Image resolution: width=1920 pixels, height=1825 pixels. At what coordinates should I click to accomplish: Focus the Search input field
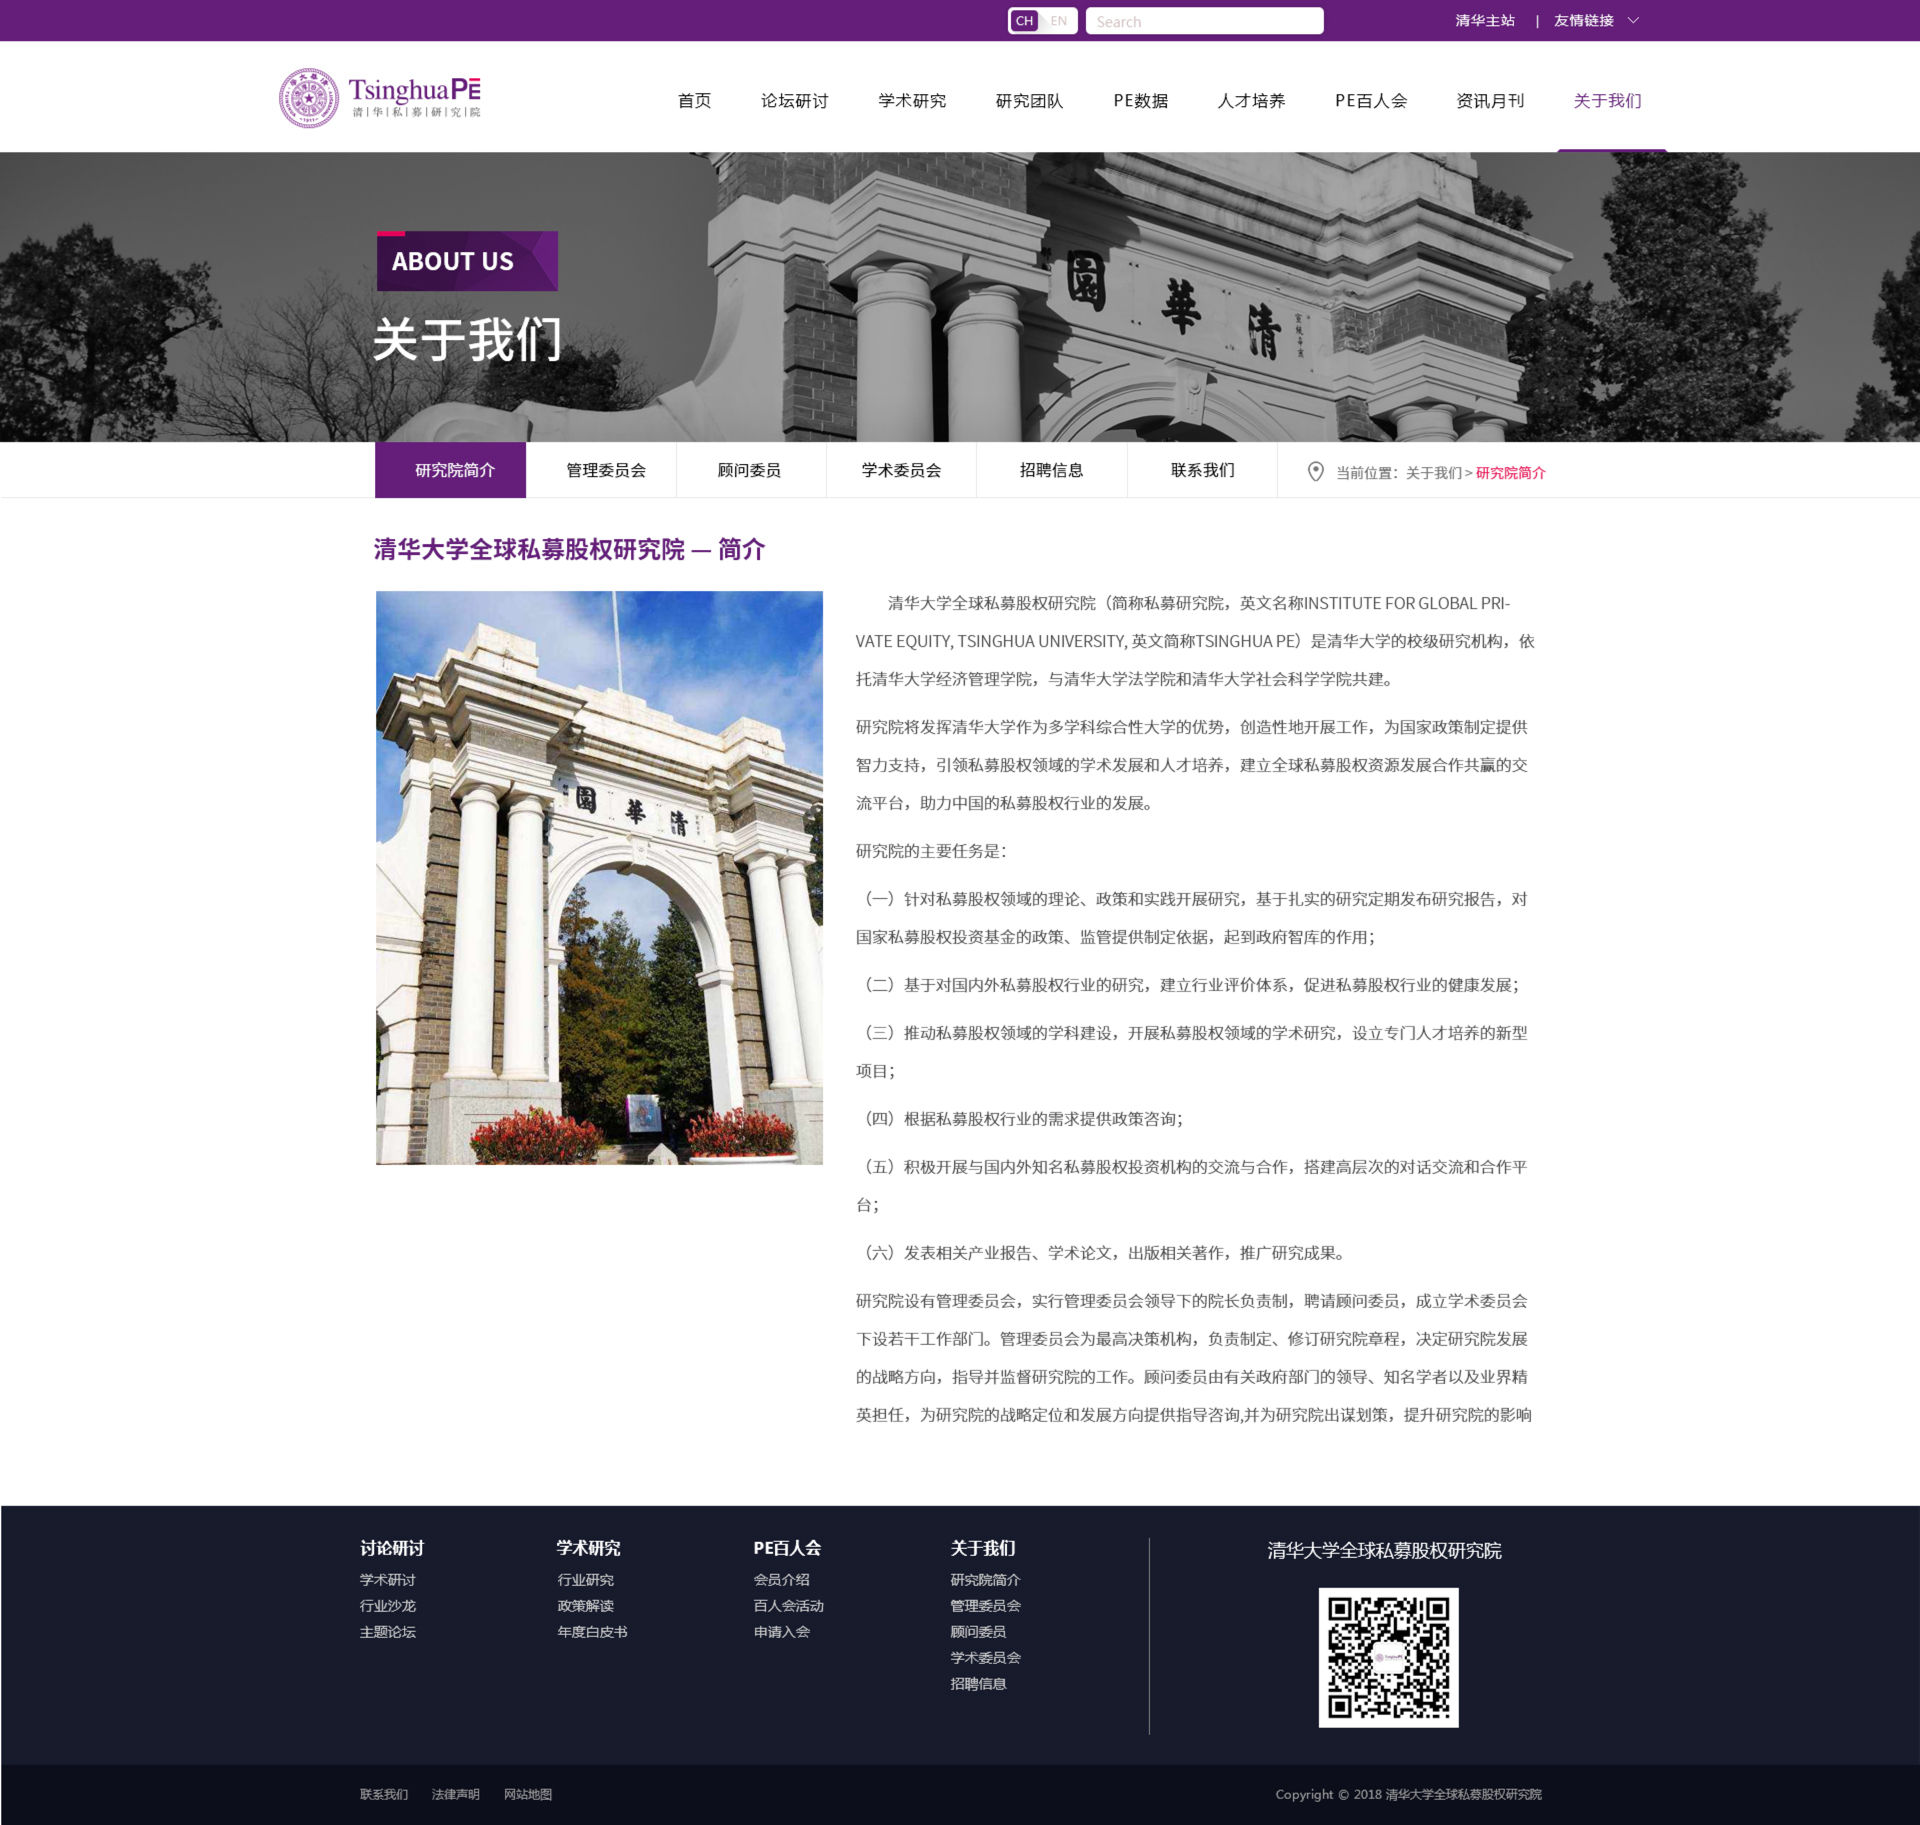1204,21
